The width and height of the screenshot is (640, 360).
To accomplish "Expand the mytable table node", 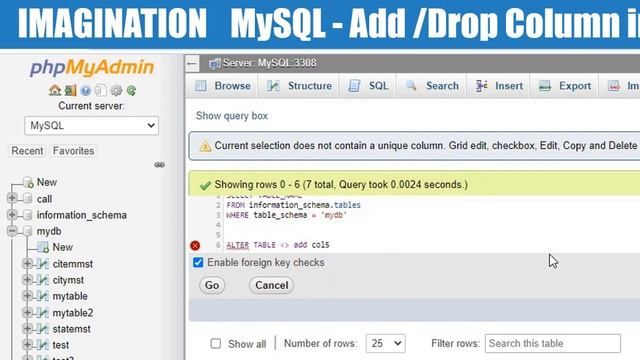I will [27, 296].
